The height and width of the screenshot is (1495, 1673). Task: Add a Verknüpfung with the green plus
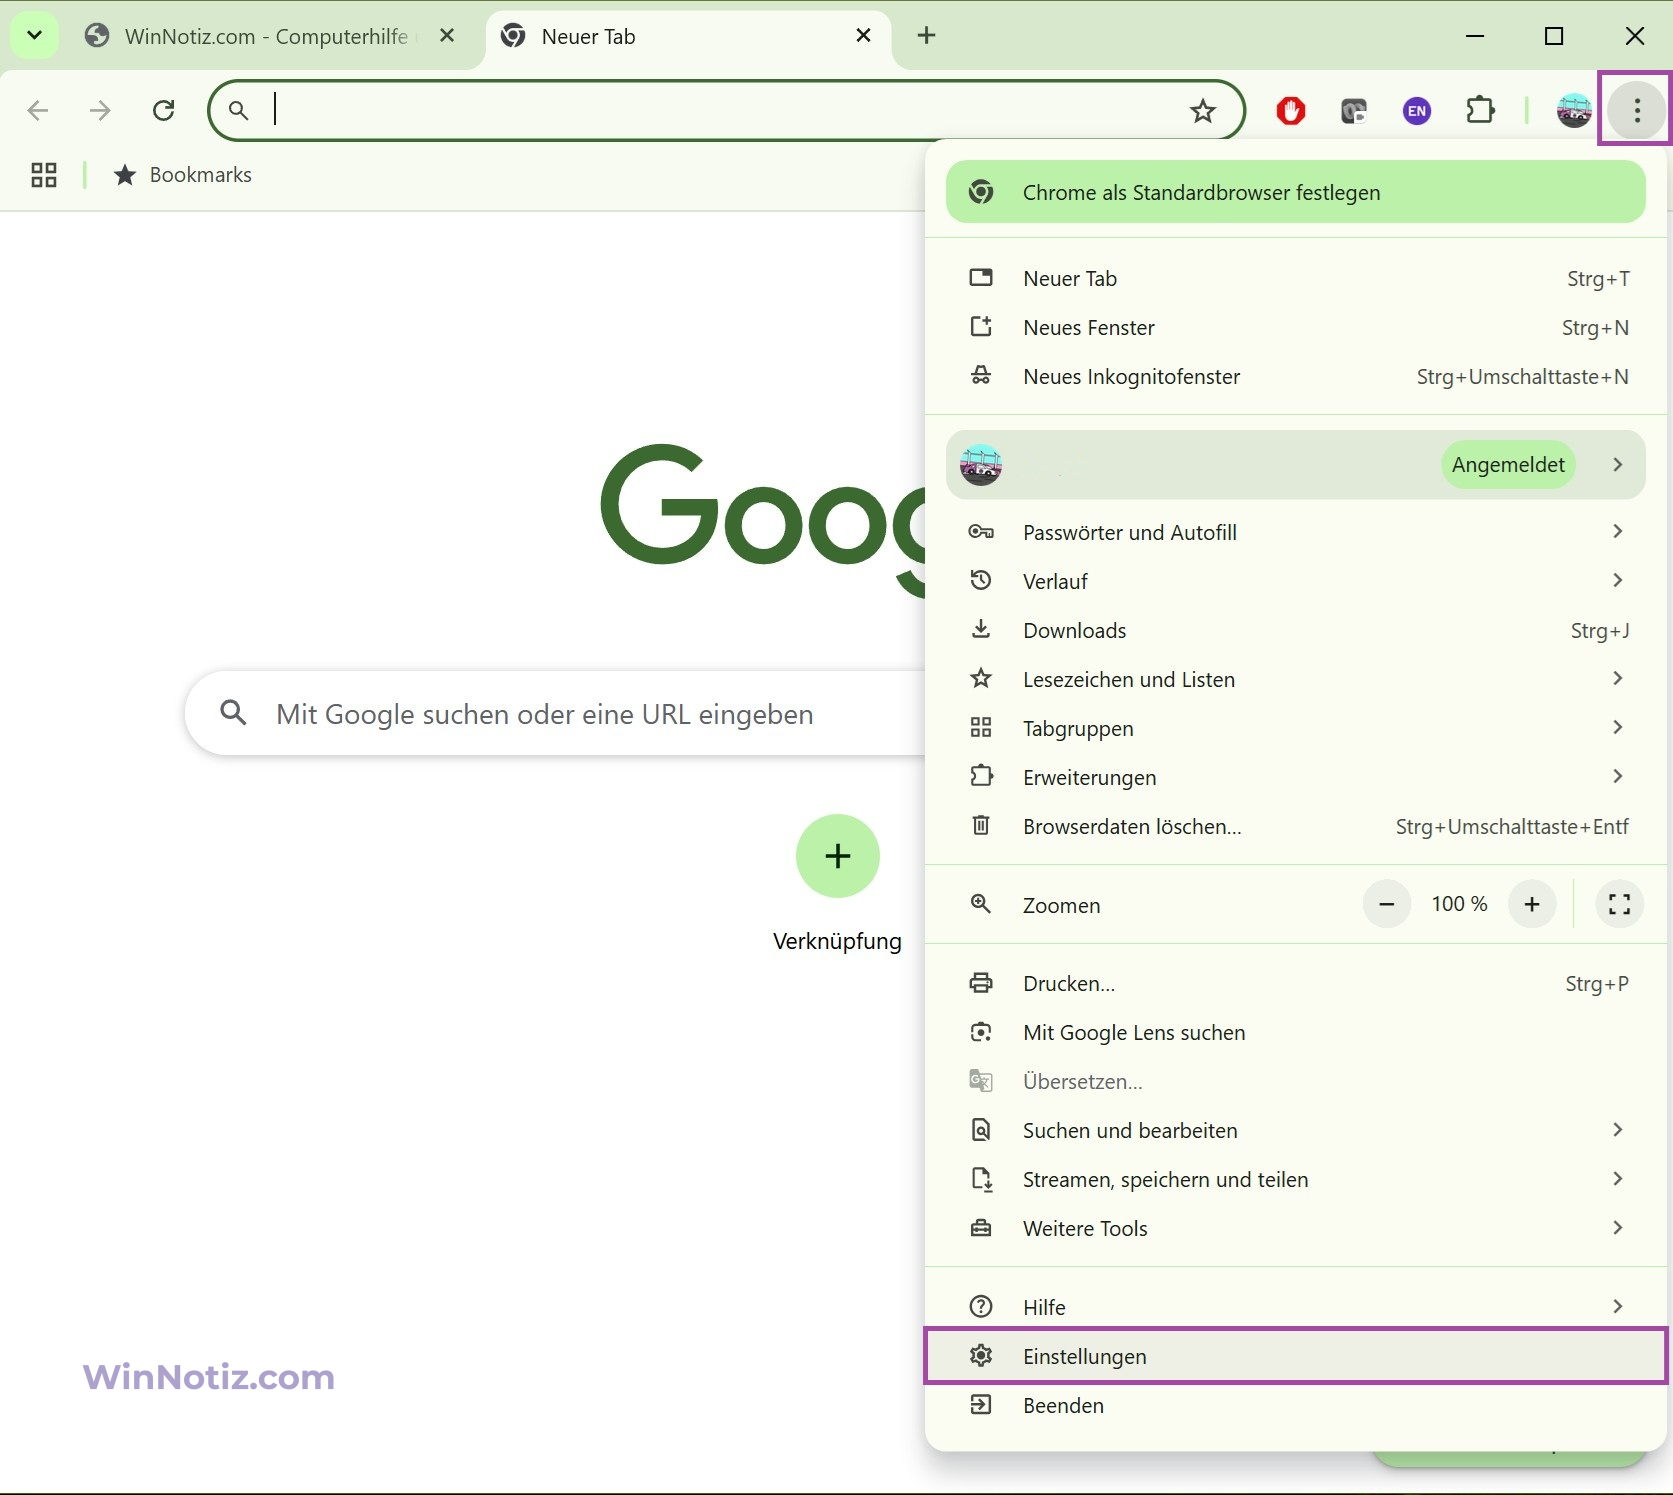pyautogui.click(x=838, y=856)
